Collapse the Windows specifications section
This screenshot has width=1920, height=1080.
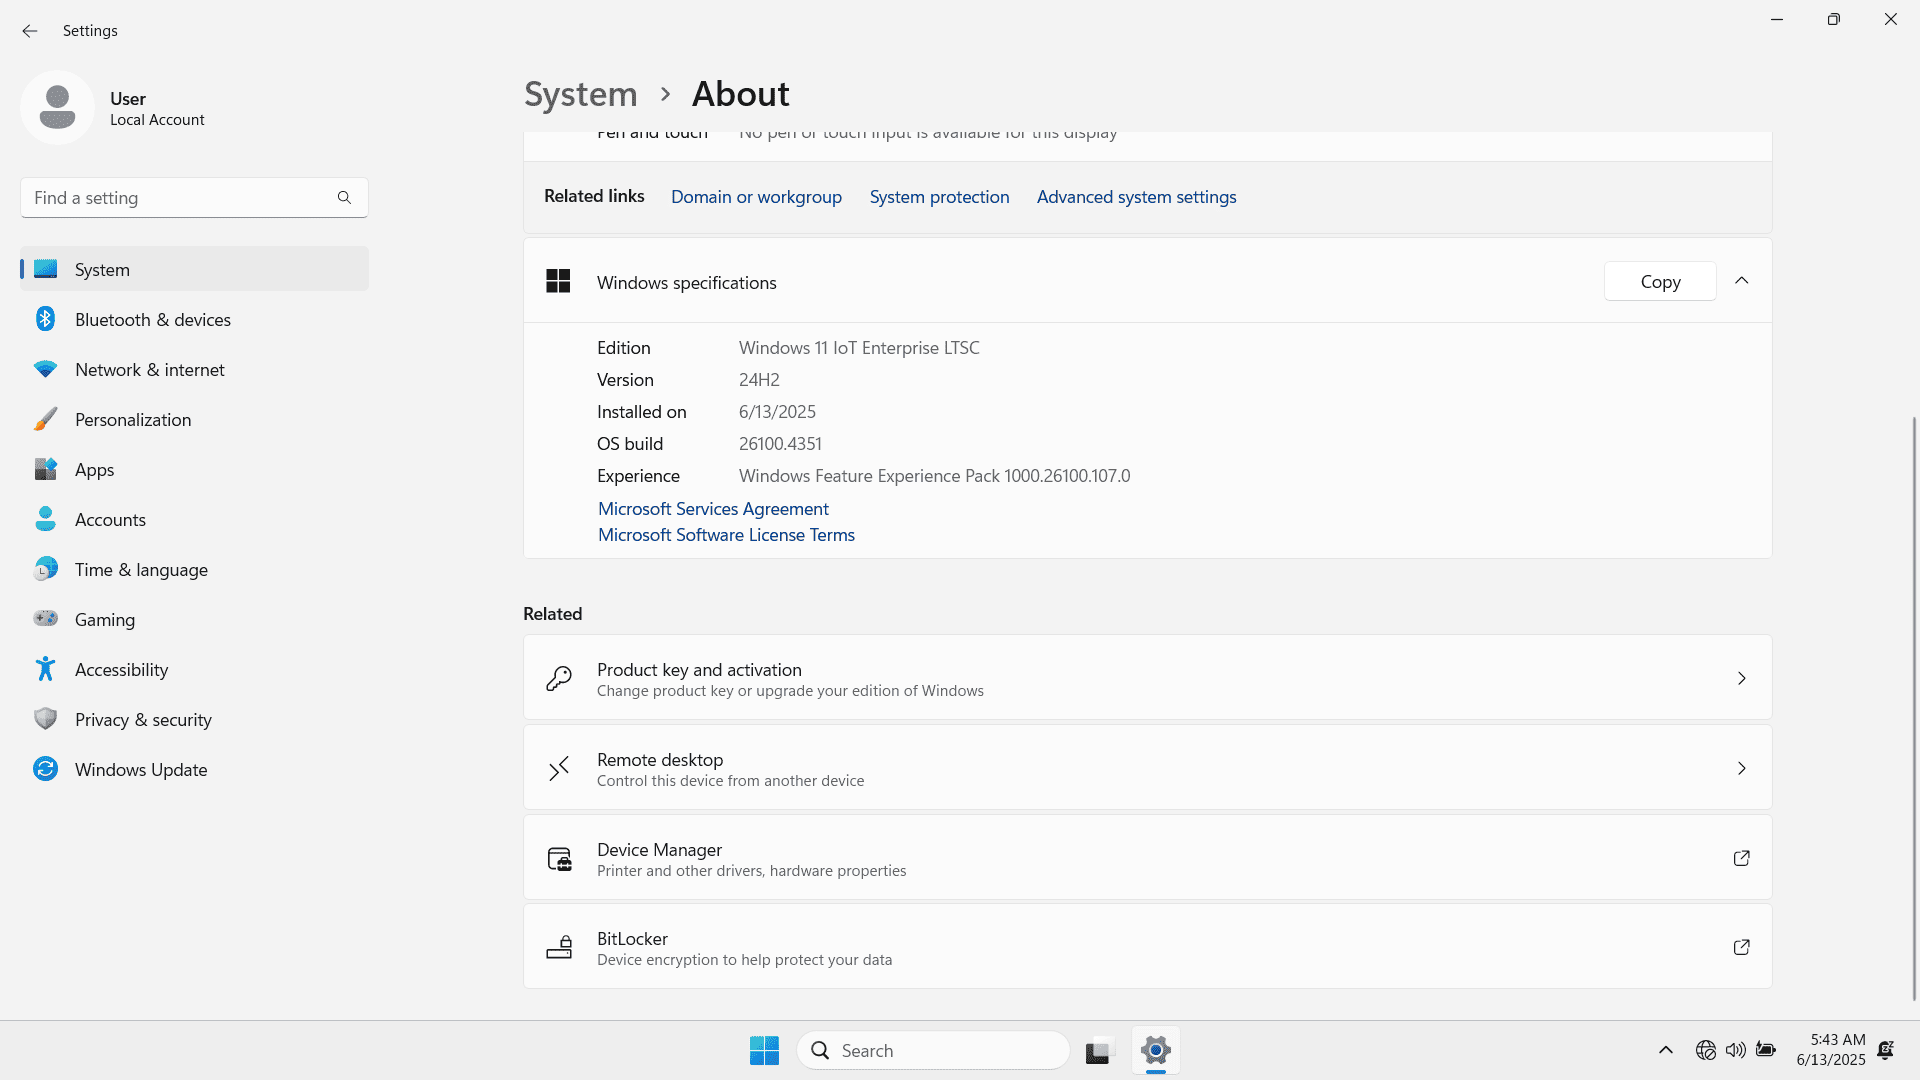pos(1741,281)
